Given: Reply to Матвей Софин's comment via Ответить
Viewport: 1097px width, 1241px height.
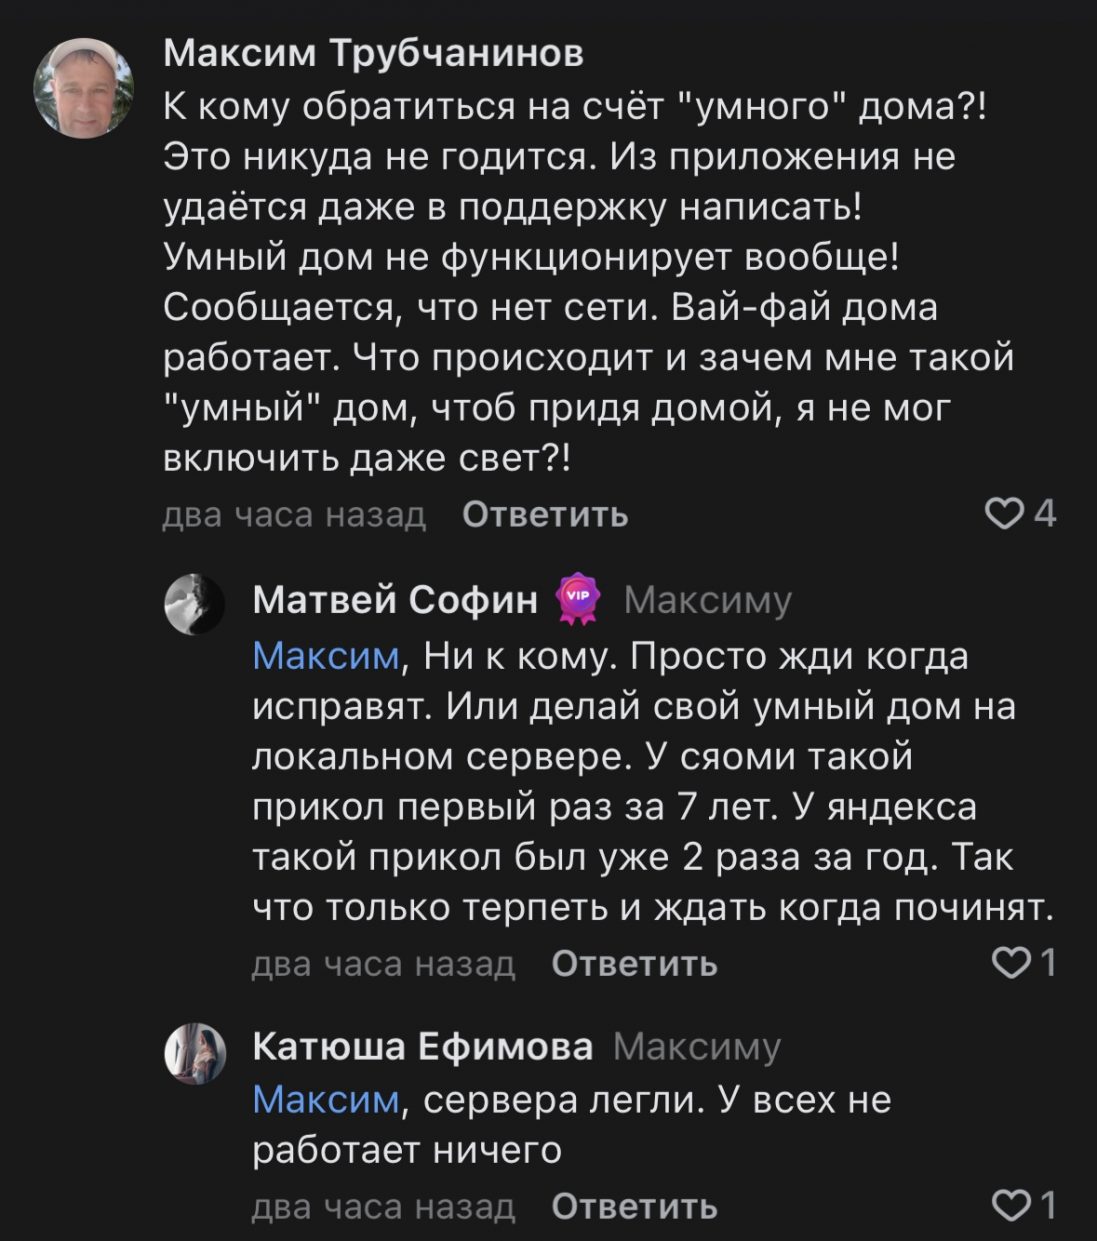Looking at the screenshot, I should 635,963.
